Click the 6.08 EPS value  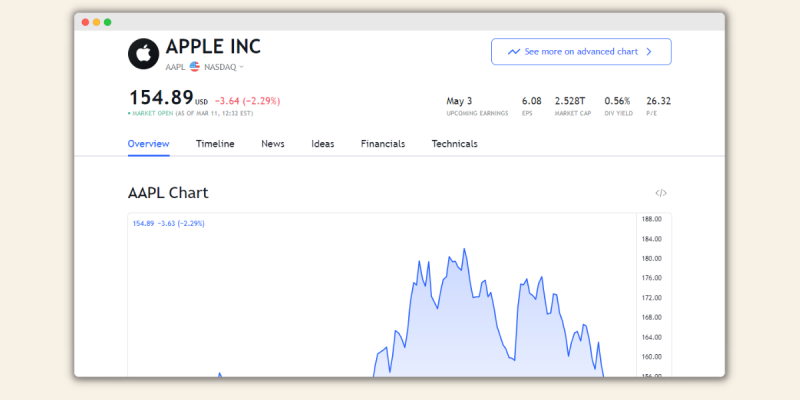(x=532, y=101)
